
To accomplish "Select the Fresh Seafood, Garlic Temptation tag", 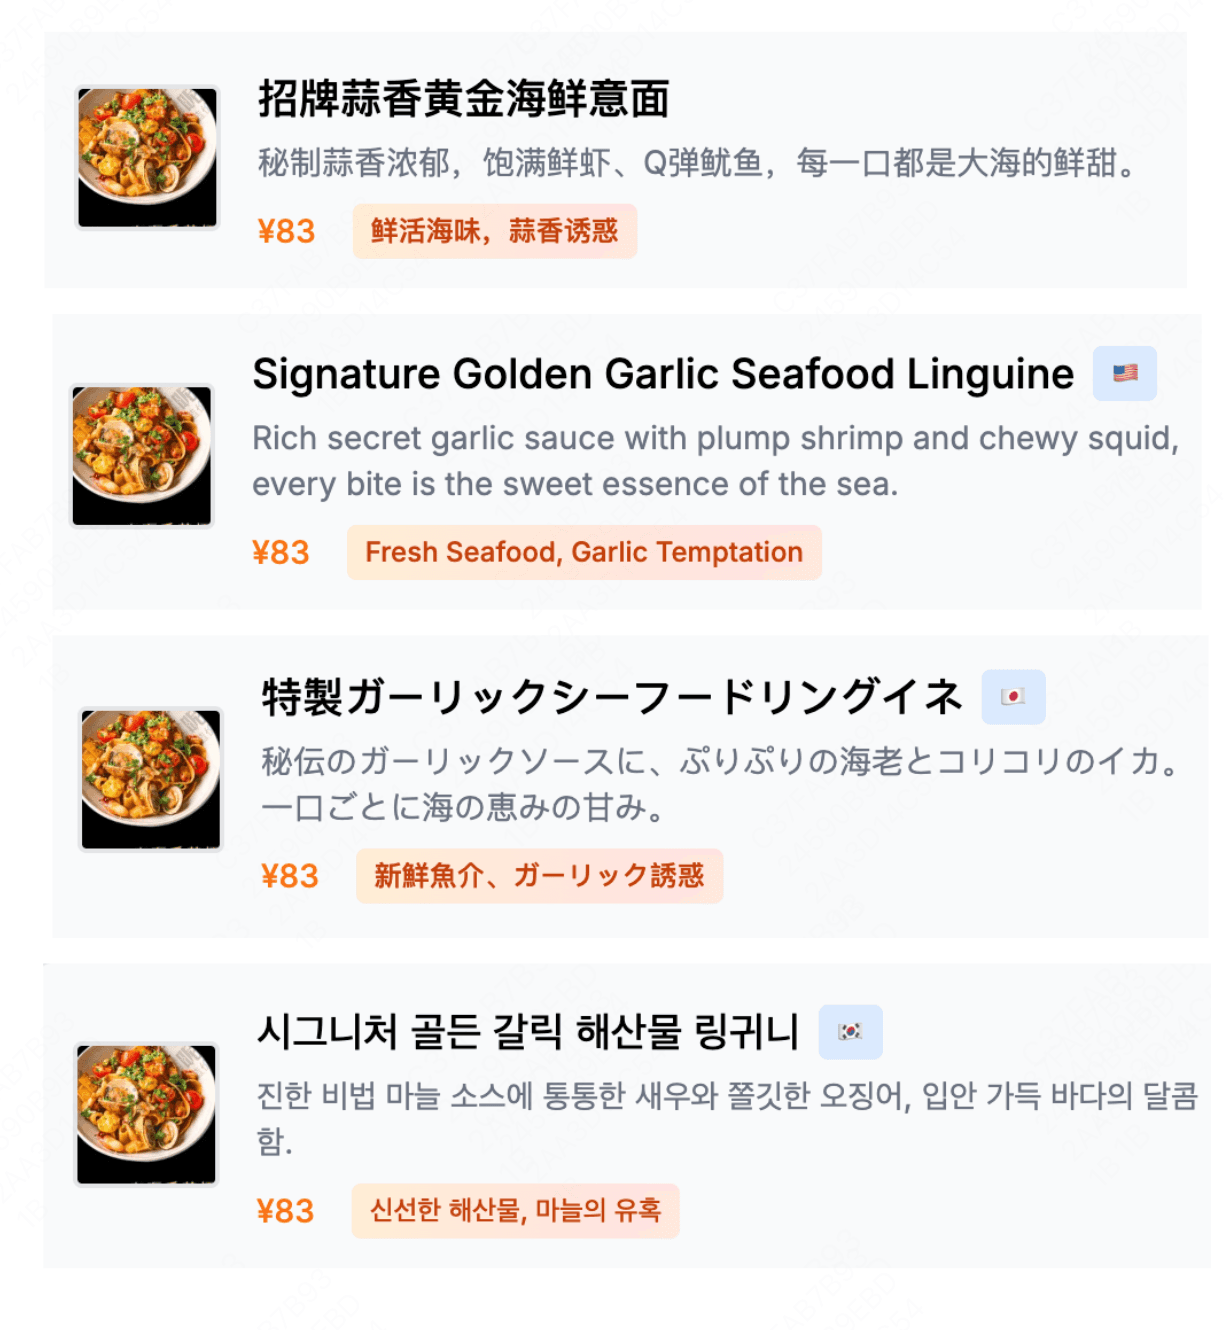I will pyautogui.click(x=583, y=552).
